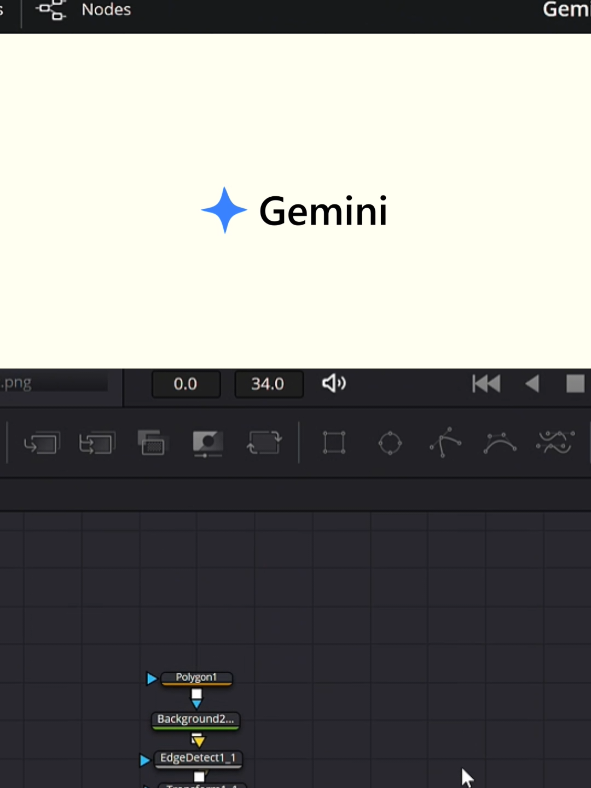The image size is (591, 788).
Task: Mute audio using the speaker icon
Action: [334, 384]
